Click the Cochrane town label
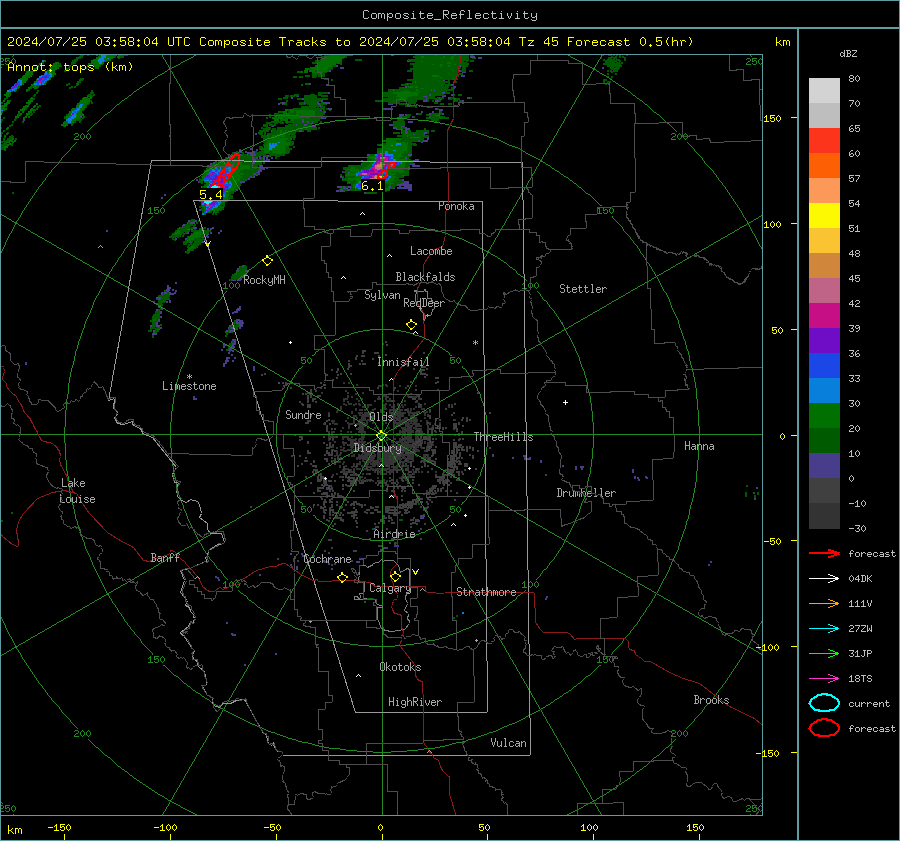This screenshot has width=900, height=841. point(327,559)
